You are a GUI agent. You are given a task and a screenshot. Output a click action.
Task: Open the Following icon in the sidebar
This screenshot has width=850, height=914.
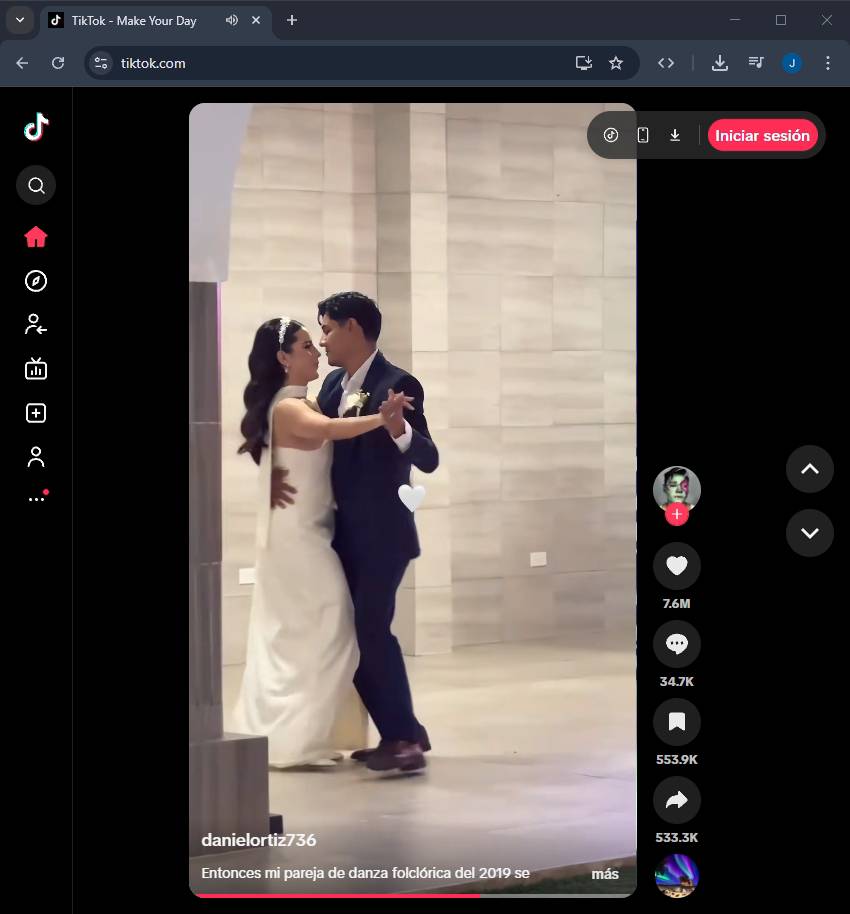point(36,324)
